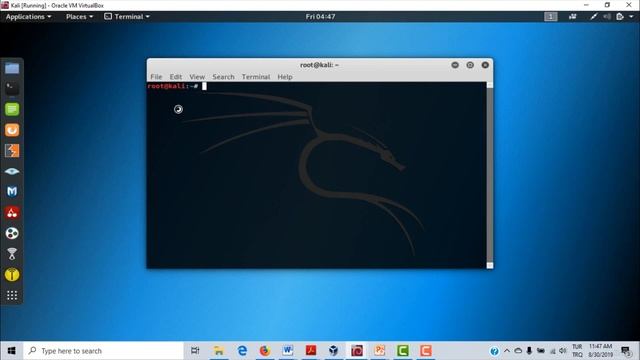Open Task View on Windows taskbar
The image size is (640, 360).
195,351
